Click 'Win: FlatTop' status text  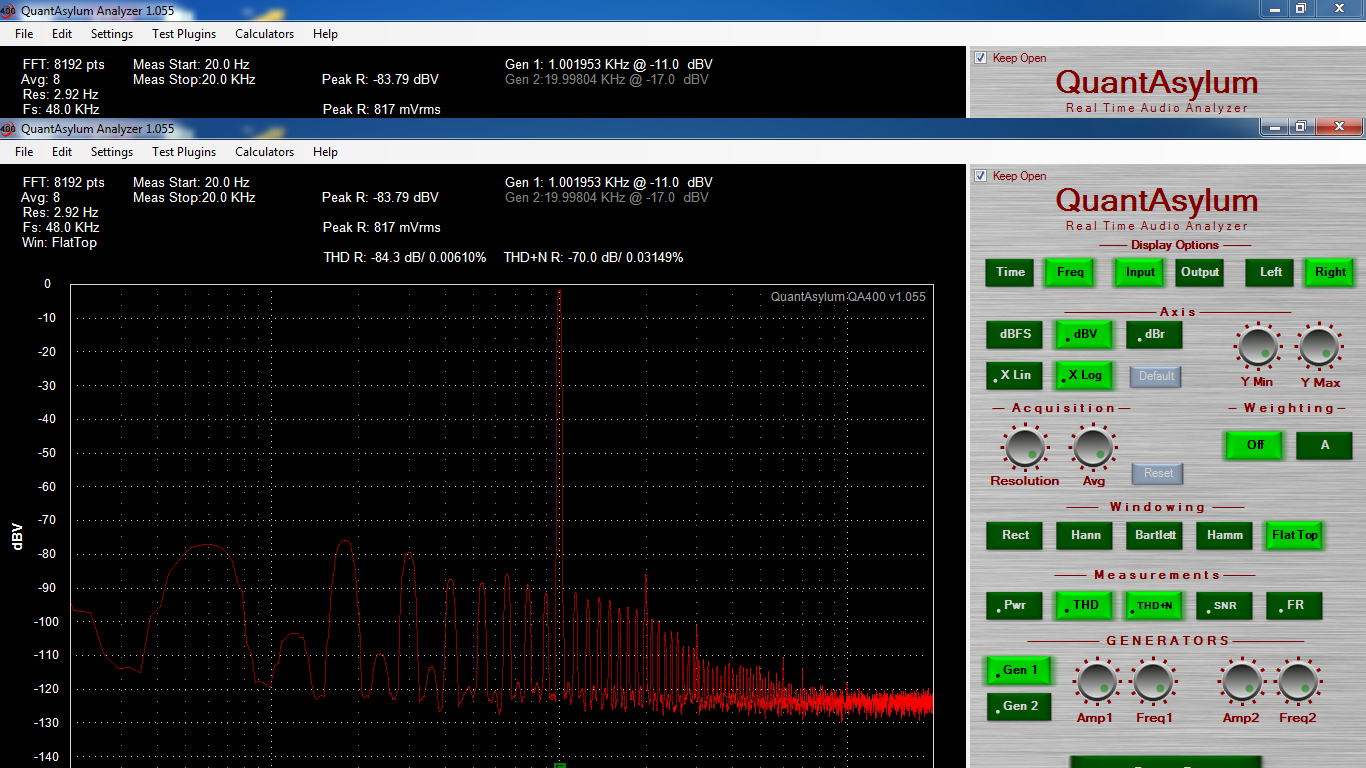tap(59, 242)
